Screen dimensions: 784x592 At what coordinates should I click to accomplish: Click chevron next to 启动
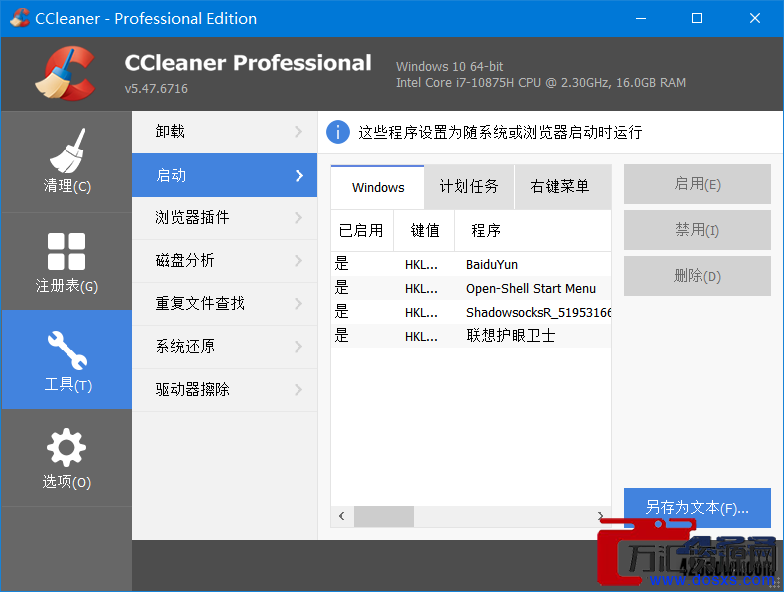coord(299,176)
